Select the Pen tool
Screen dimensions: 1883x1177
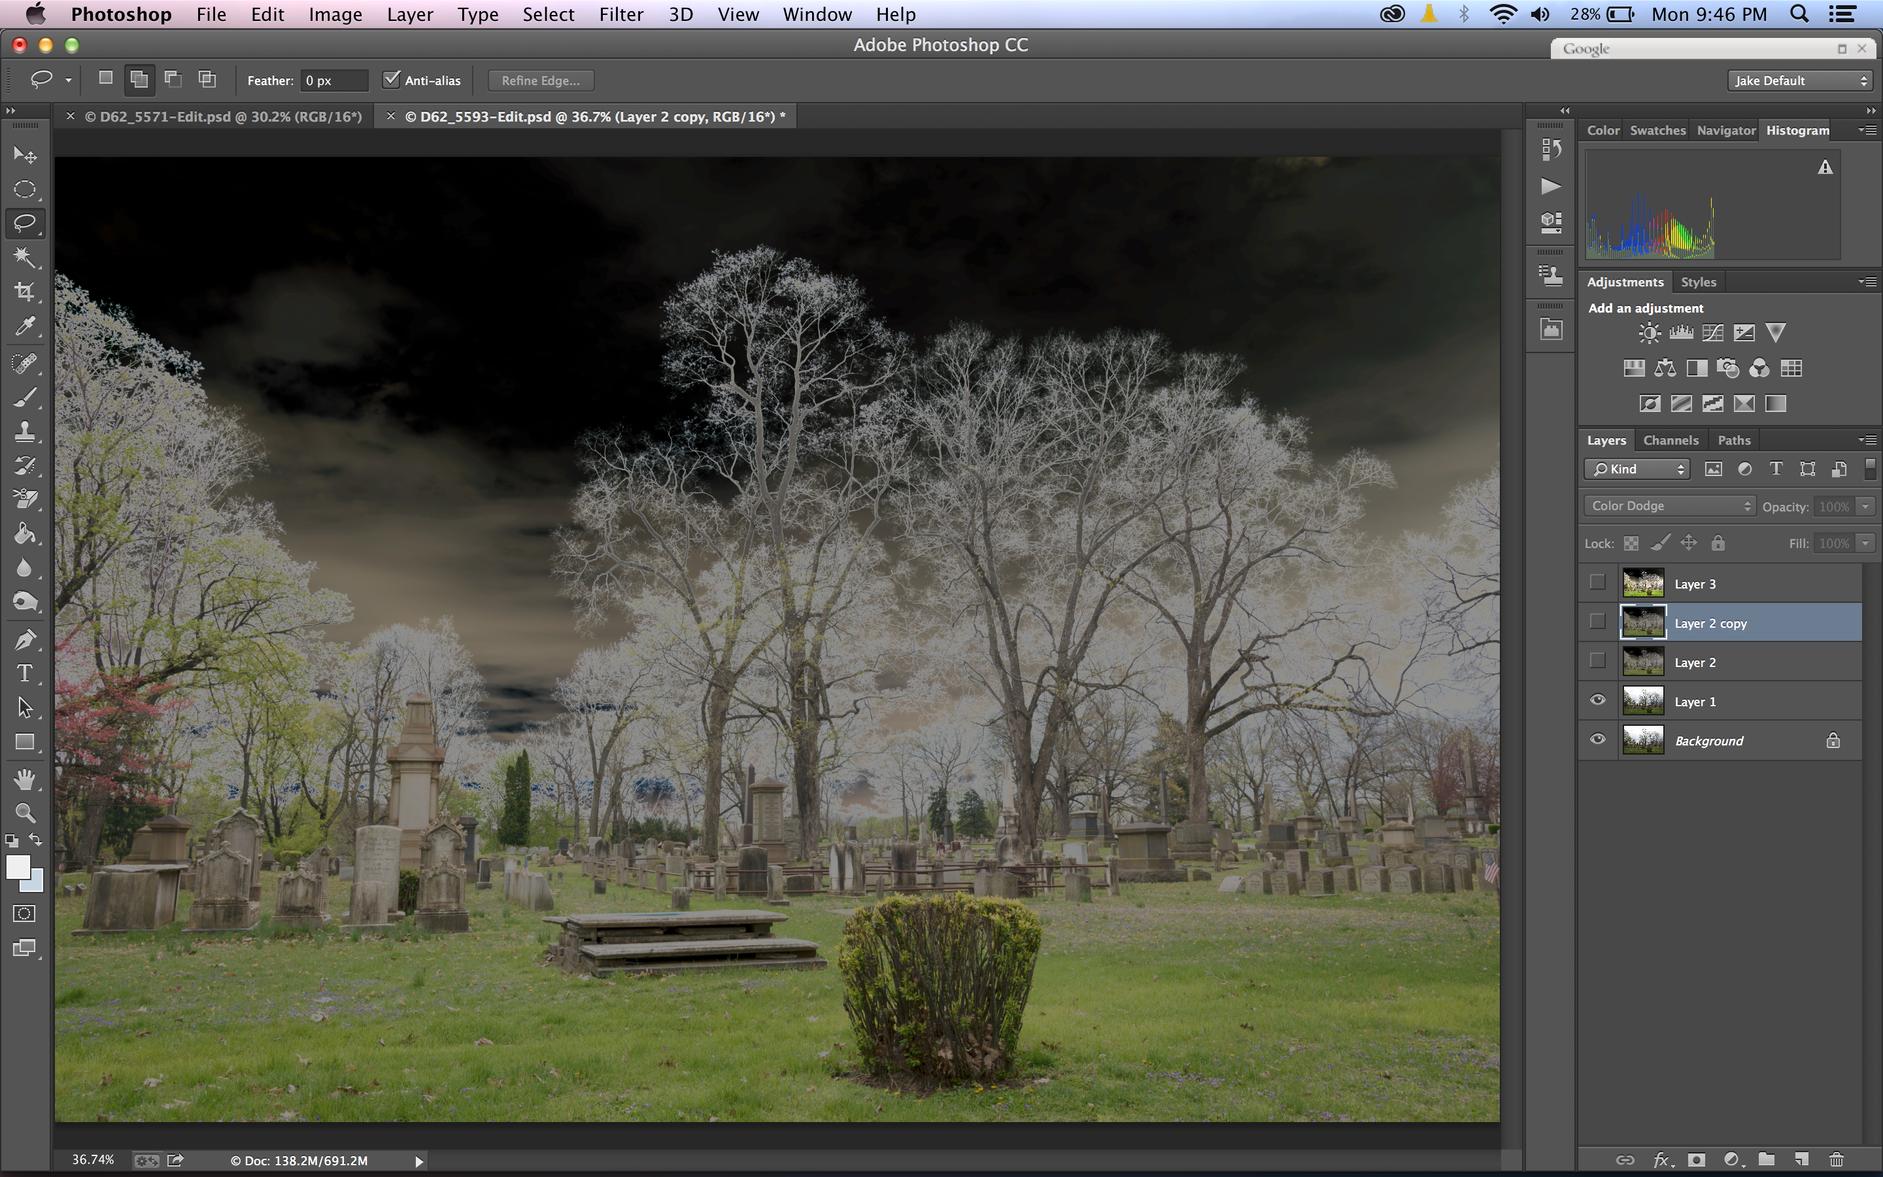coord(25,639)
